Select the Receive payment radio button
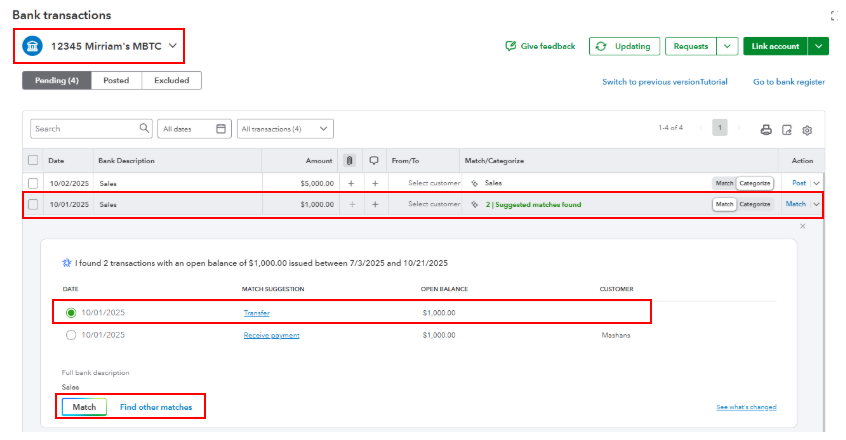 tap(71, 335)
